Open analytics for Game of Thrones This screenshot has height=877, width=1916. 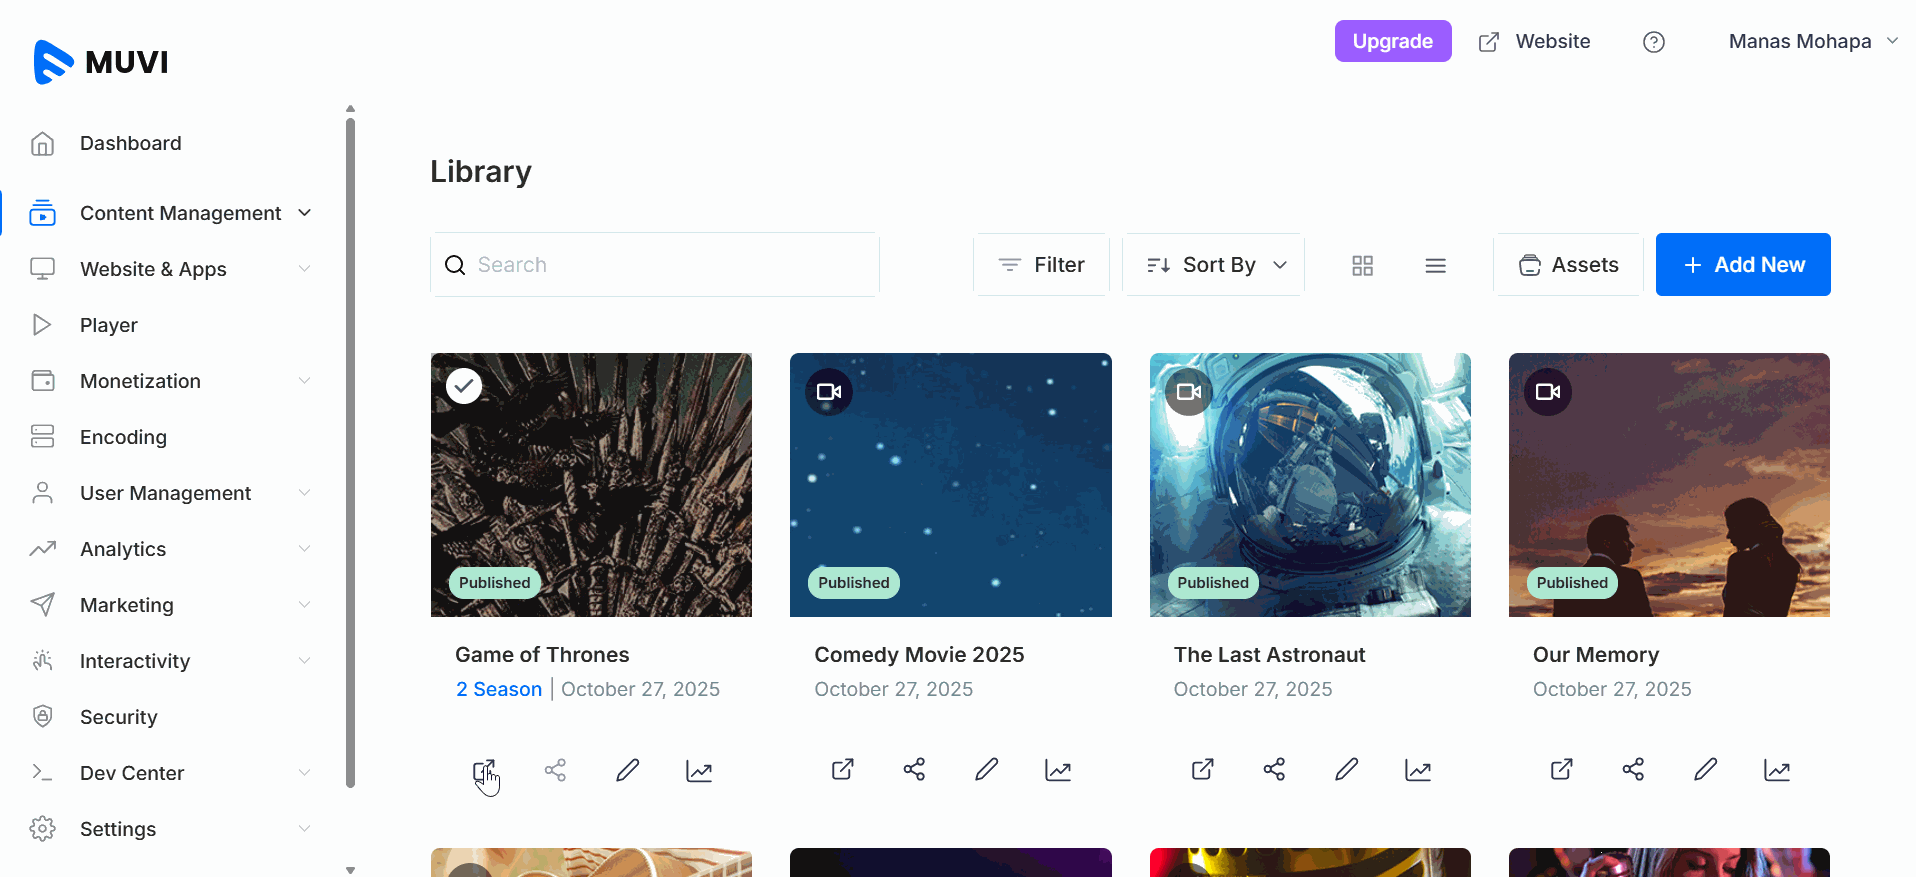[699, 770]
